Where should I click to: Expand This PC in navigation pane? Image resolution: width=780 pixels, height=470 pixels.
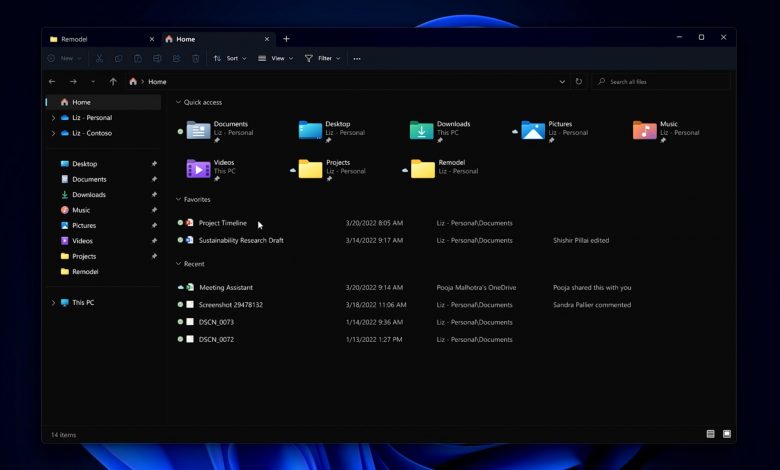click(x=53, y=303)
